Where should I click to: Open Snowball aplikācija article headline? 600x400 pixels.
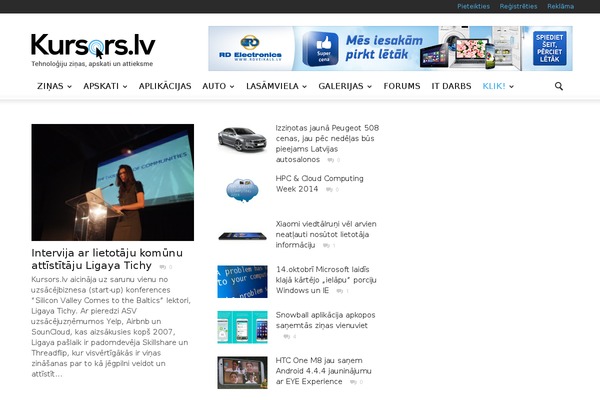[x=325, y=320]
